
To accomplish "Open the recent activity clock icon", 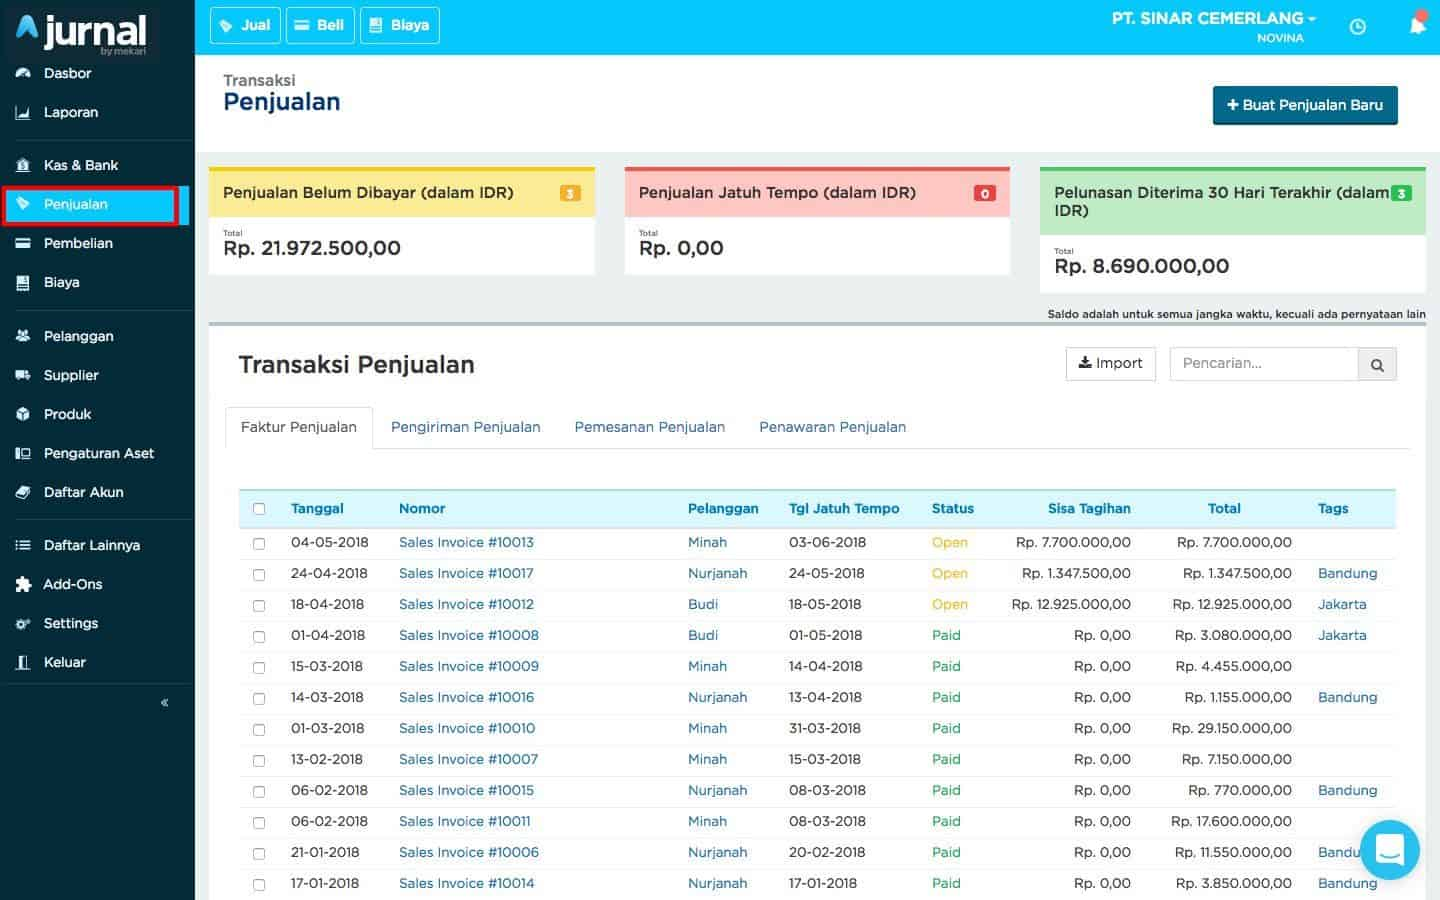I will [x=1357, y=27].
